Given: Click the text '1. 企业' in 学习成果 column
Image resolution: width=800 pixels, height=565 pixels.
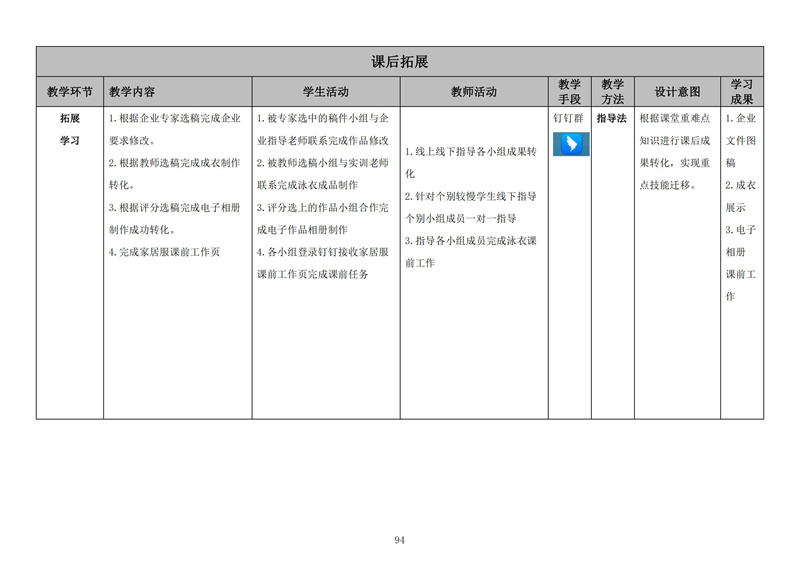Looking at the screenshot, I should click(x=741, y=118).
